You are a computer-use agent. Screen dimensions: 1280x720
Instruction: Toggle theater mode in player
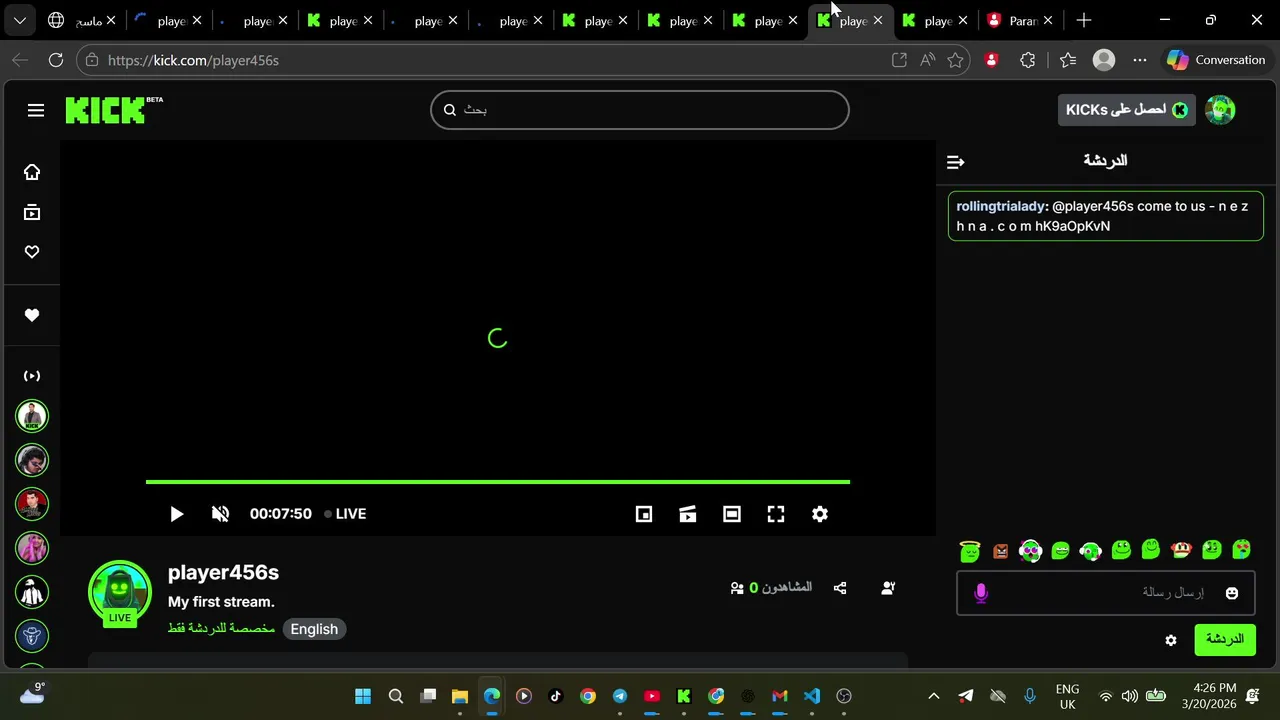pos(732,514)
